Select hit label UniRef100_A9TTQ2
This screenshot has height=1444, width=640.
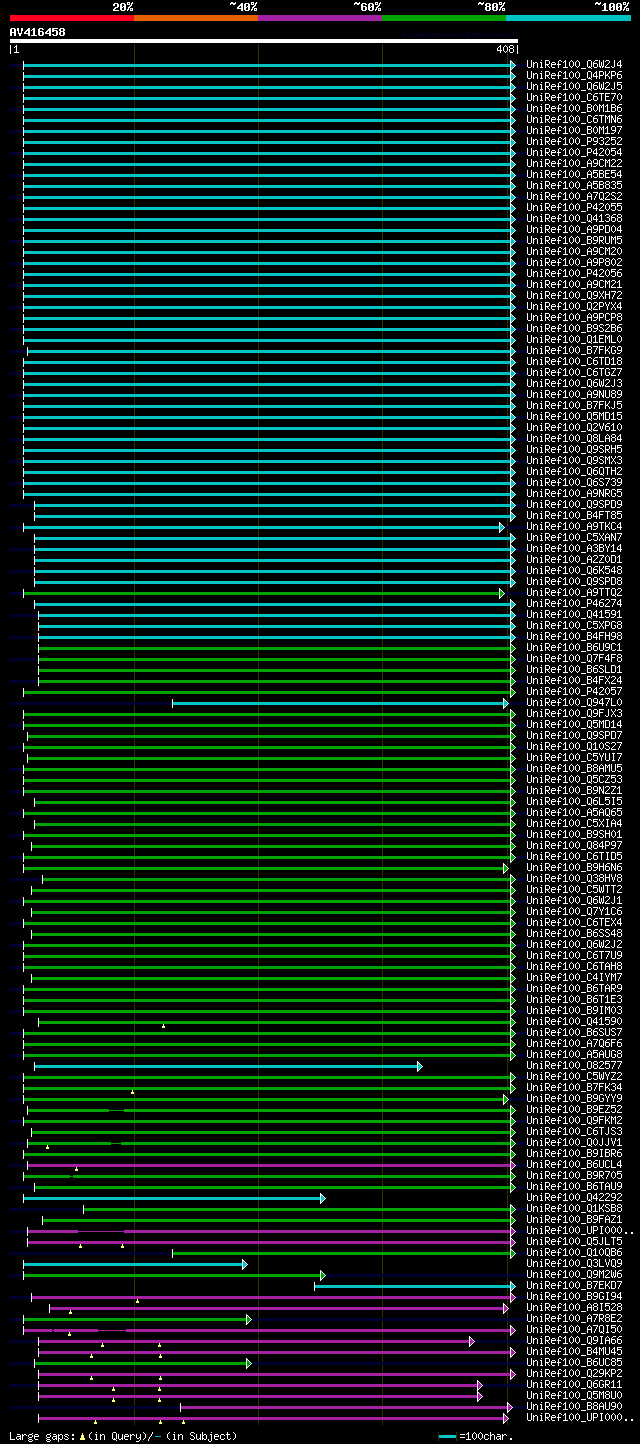(x=574, y=593)
